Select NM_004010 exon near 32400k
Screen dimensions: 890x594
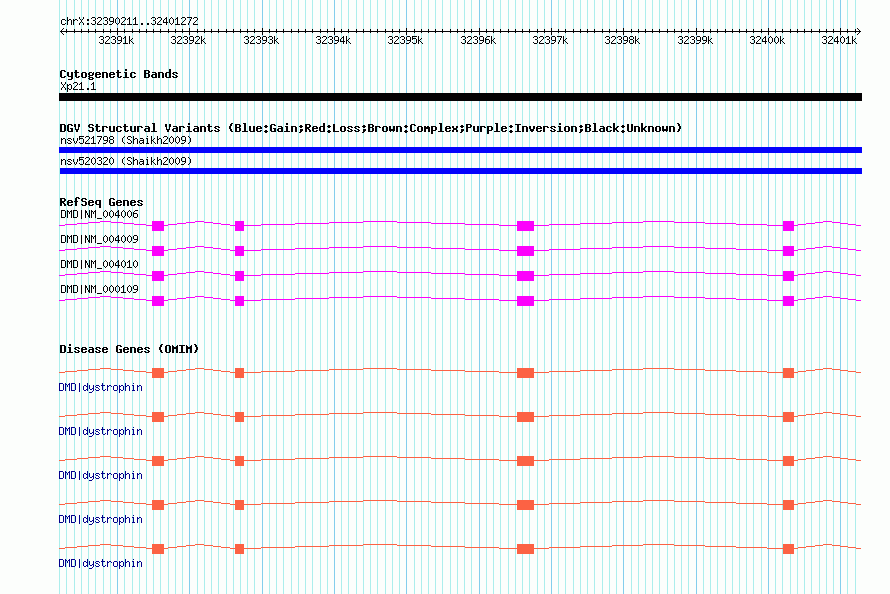[788, 276]
